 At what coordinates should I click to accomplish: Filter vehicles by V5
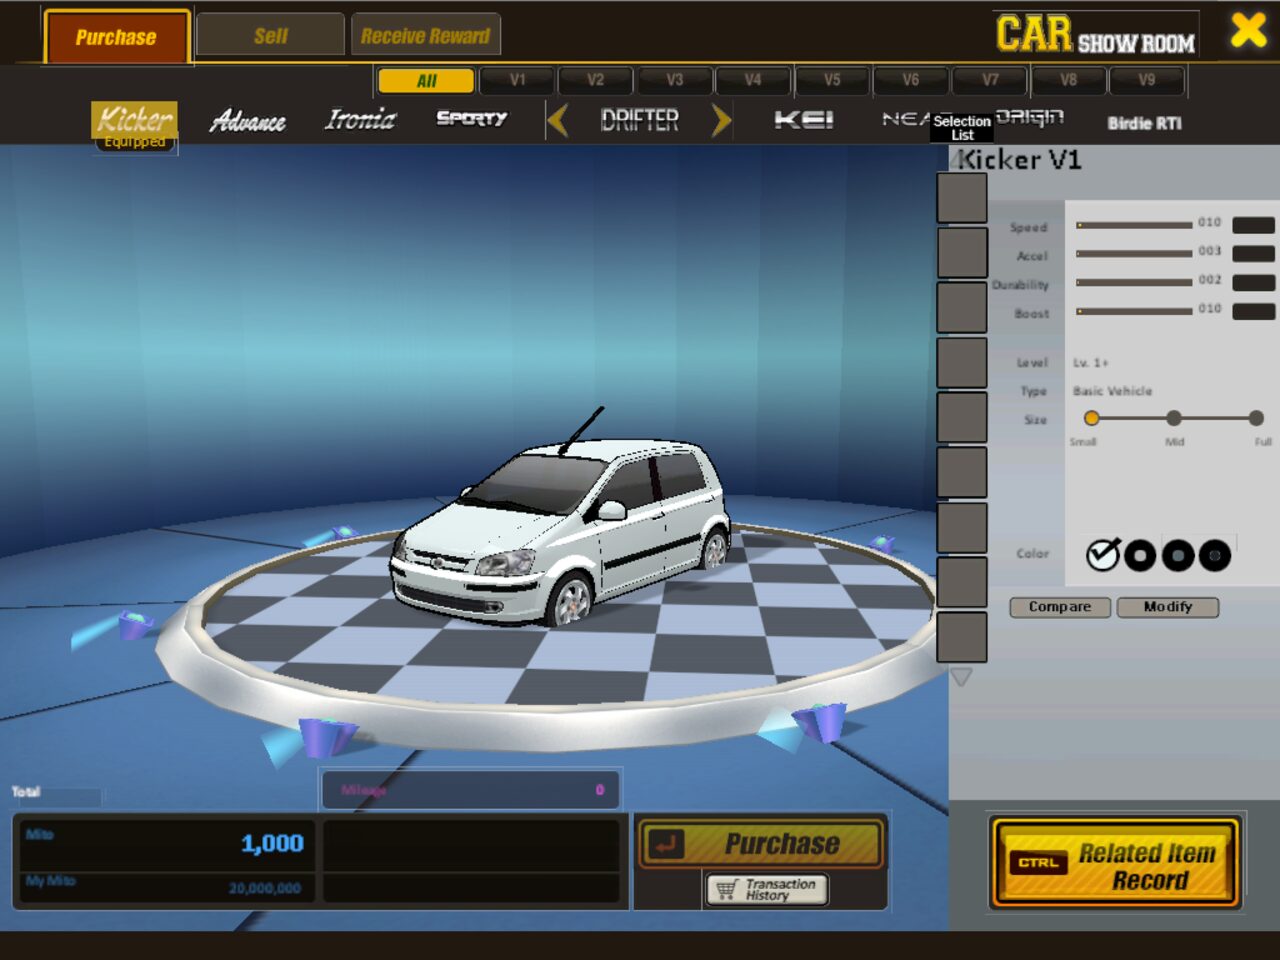(832, 80)
